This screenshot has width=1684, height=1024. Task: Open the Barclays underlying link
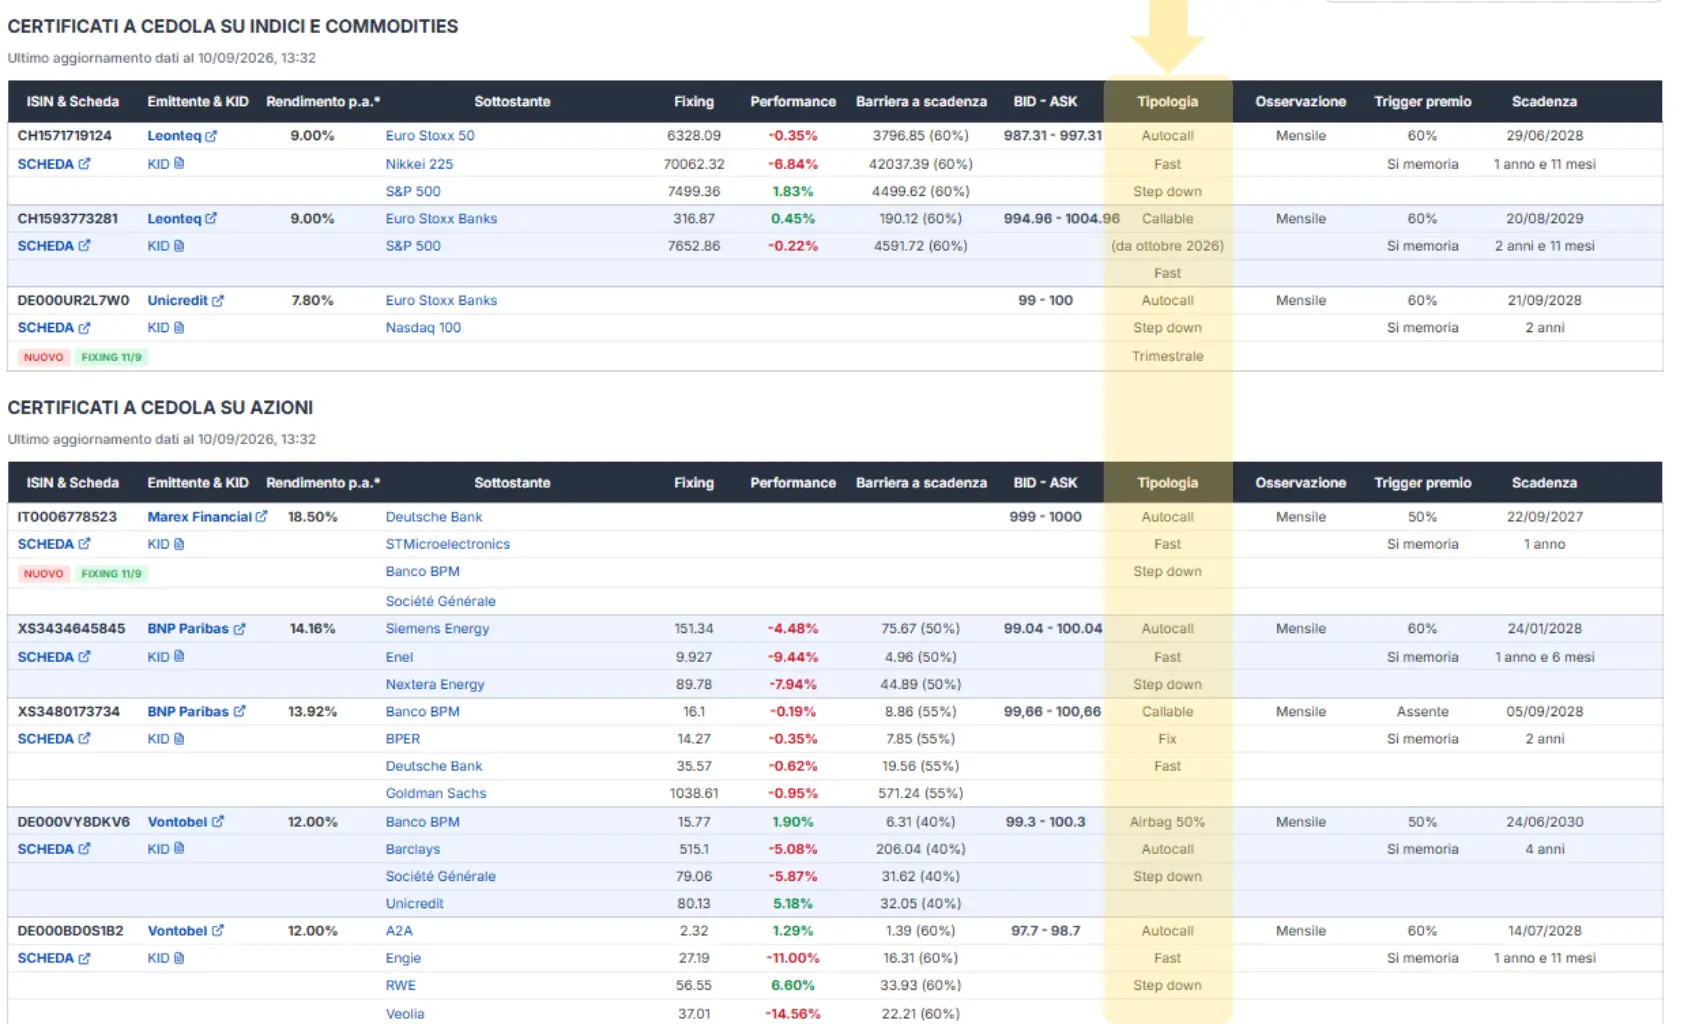point(413,849)
